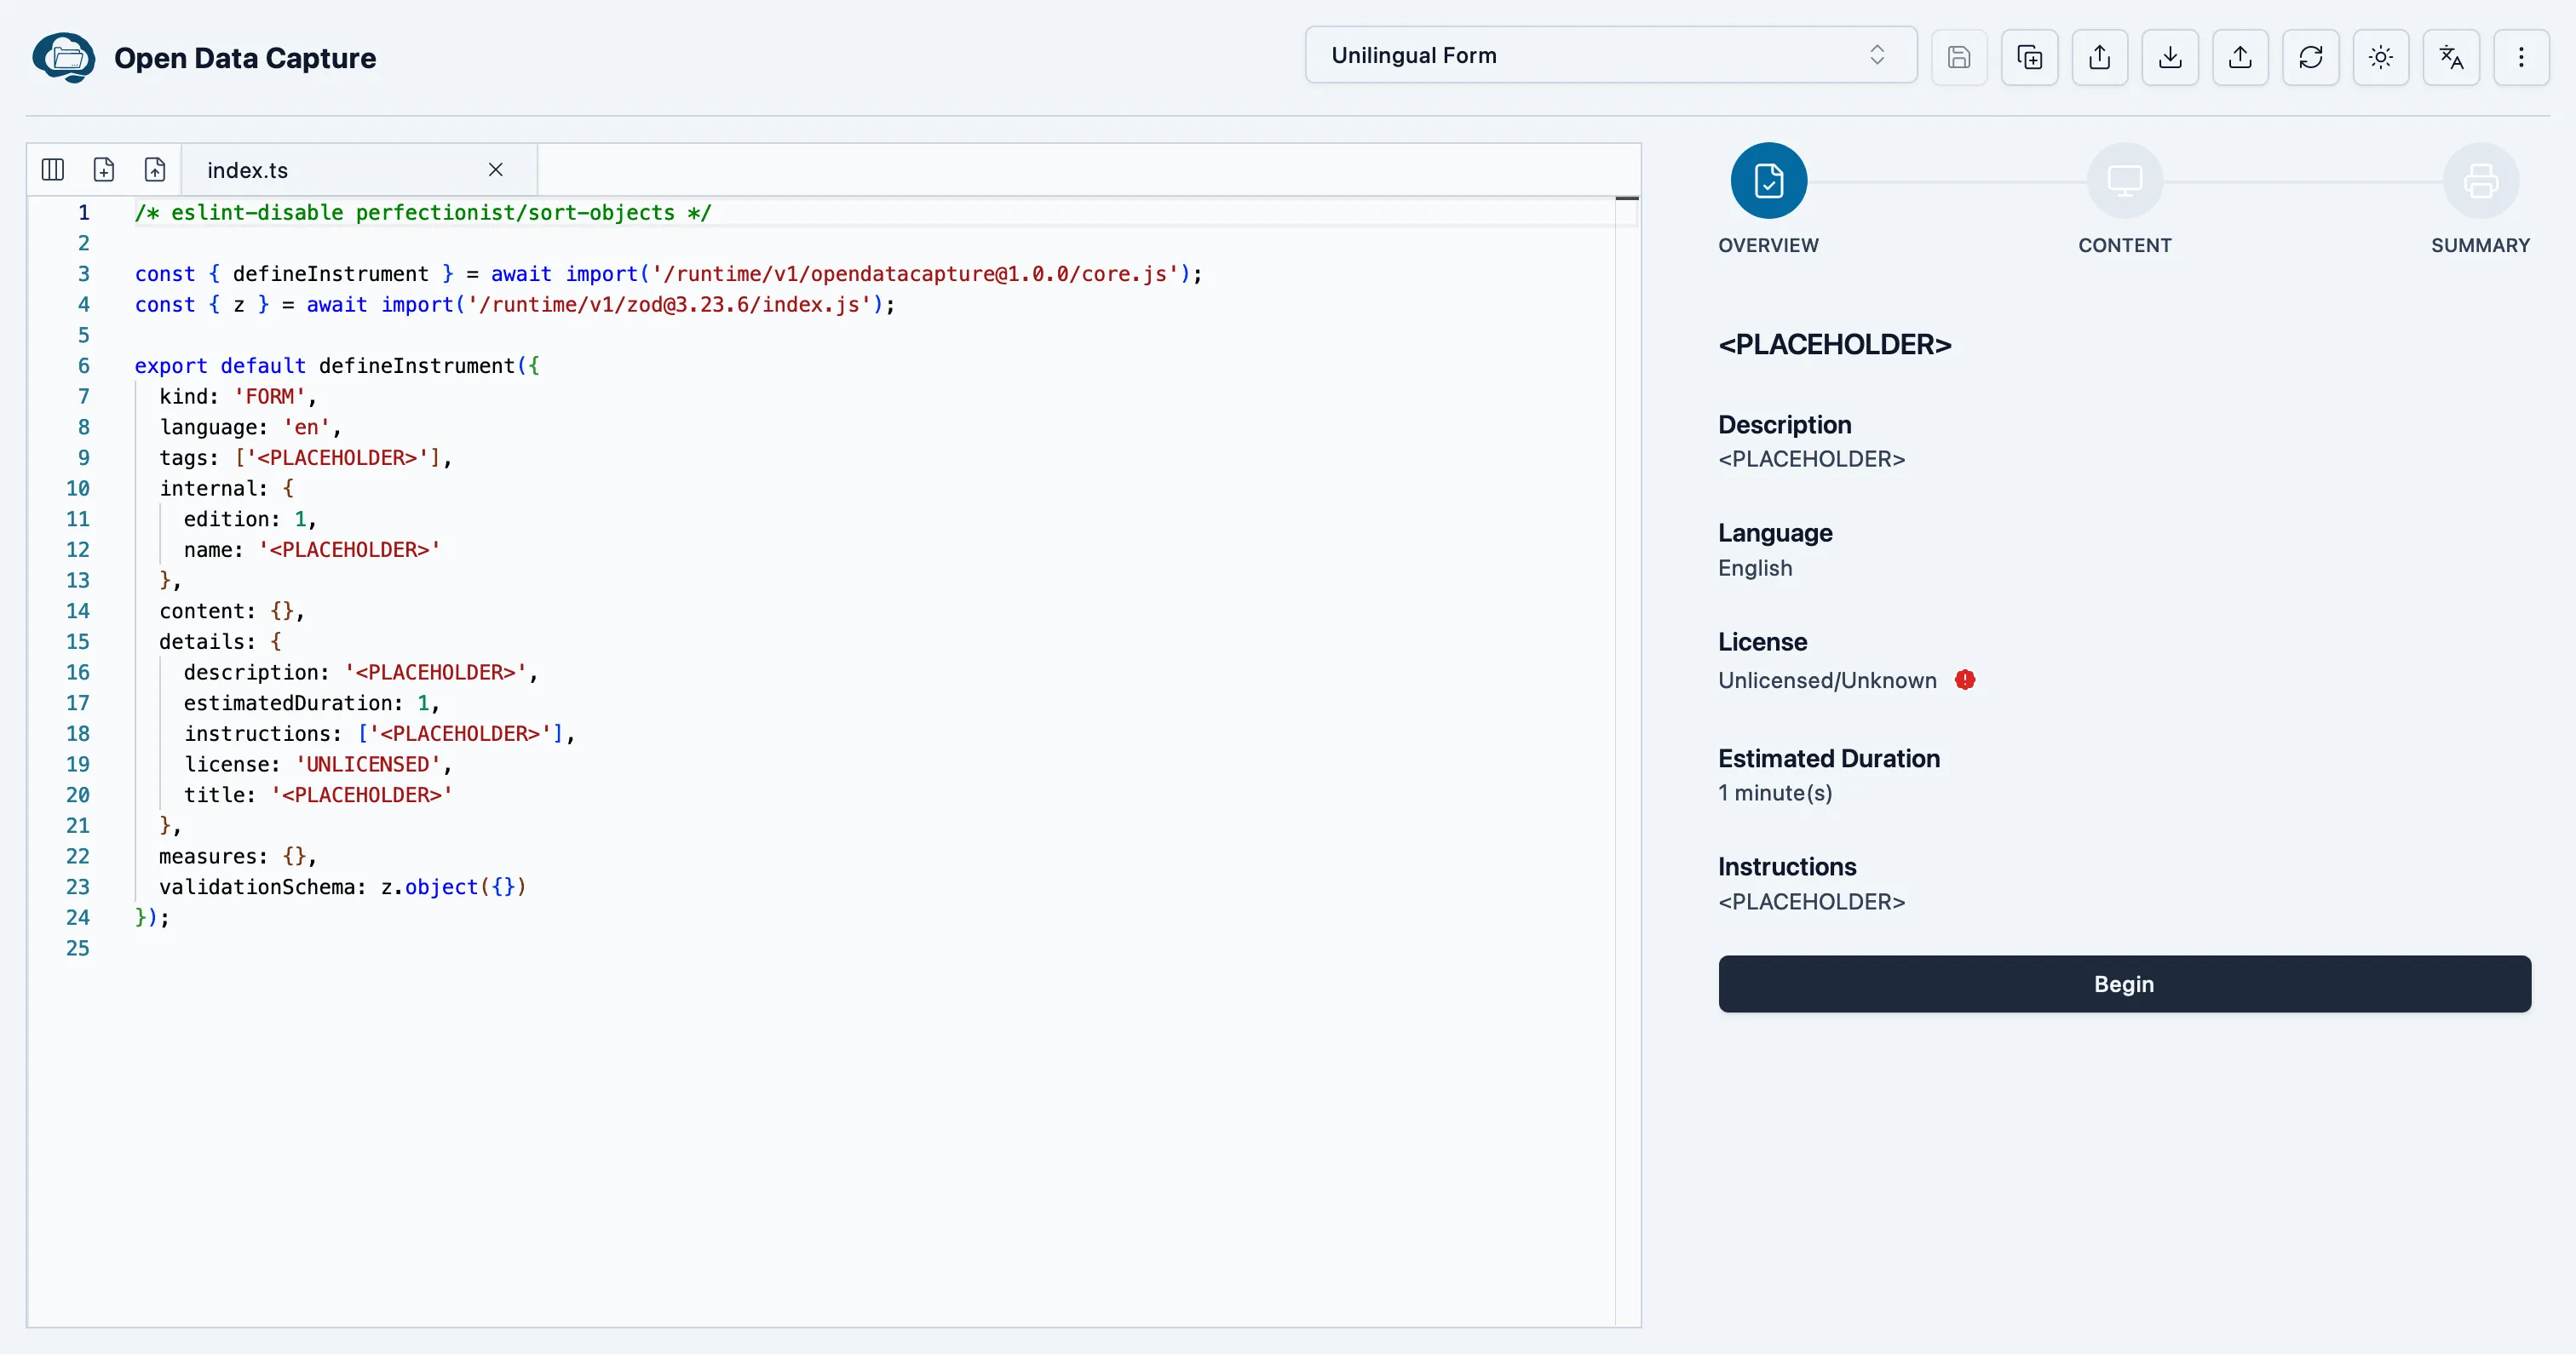Expand the Unilingual Form dropdown selector
Screen dimensions: 2576x1354
click(1607, 55)
